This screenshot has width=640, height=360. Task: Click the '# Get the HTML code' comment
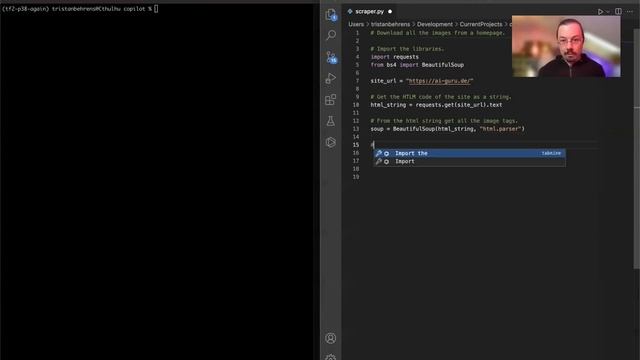(x=441, y=97)
